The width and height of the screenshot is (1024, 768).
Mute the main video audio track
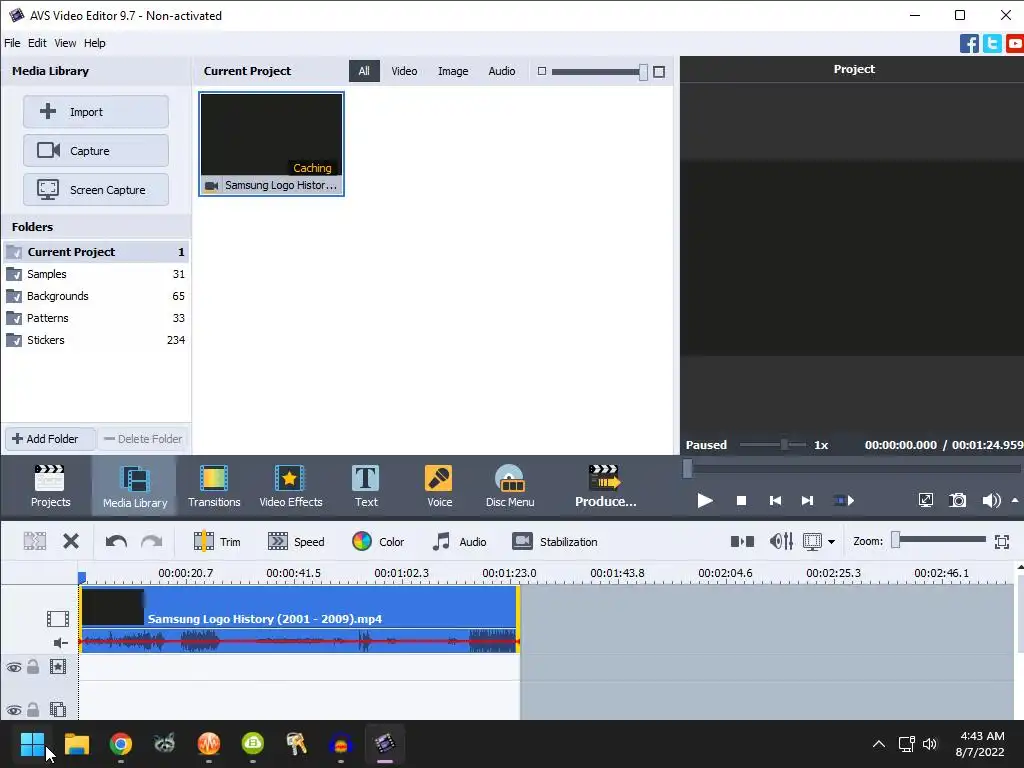point(60,643)
